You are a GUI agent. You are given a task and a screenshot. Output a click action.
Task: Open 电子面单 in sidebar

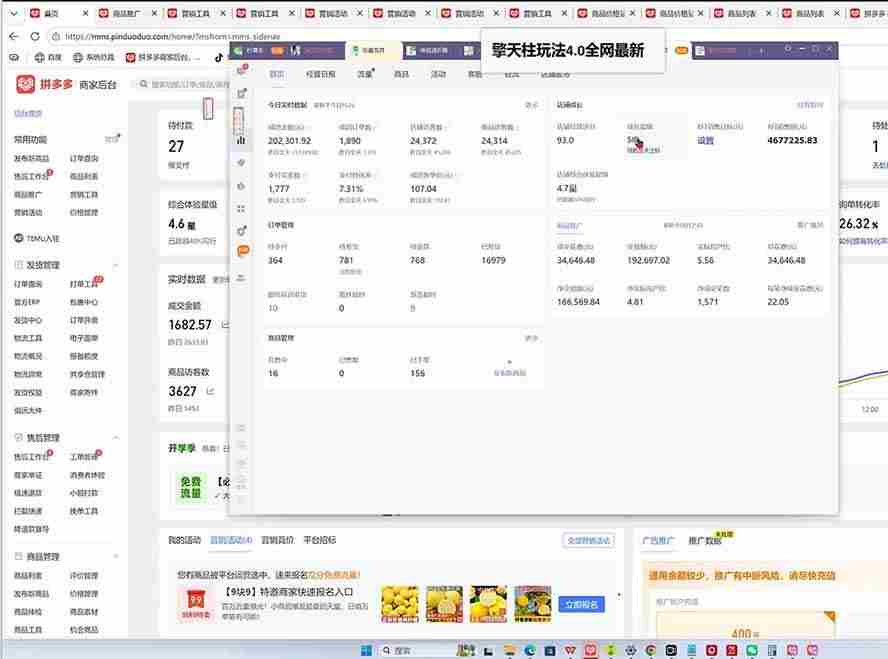tap(84, 338)
